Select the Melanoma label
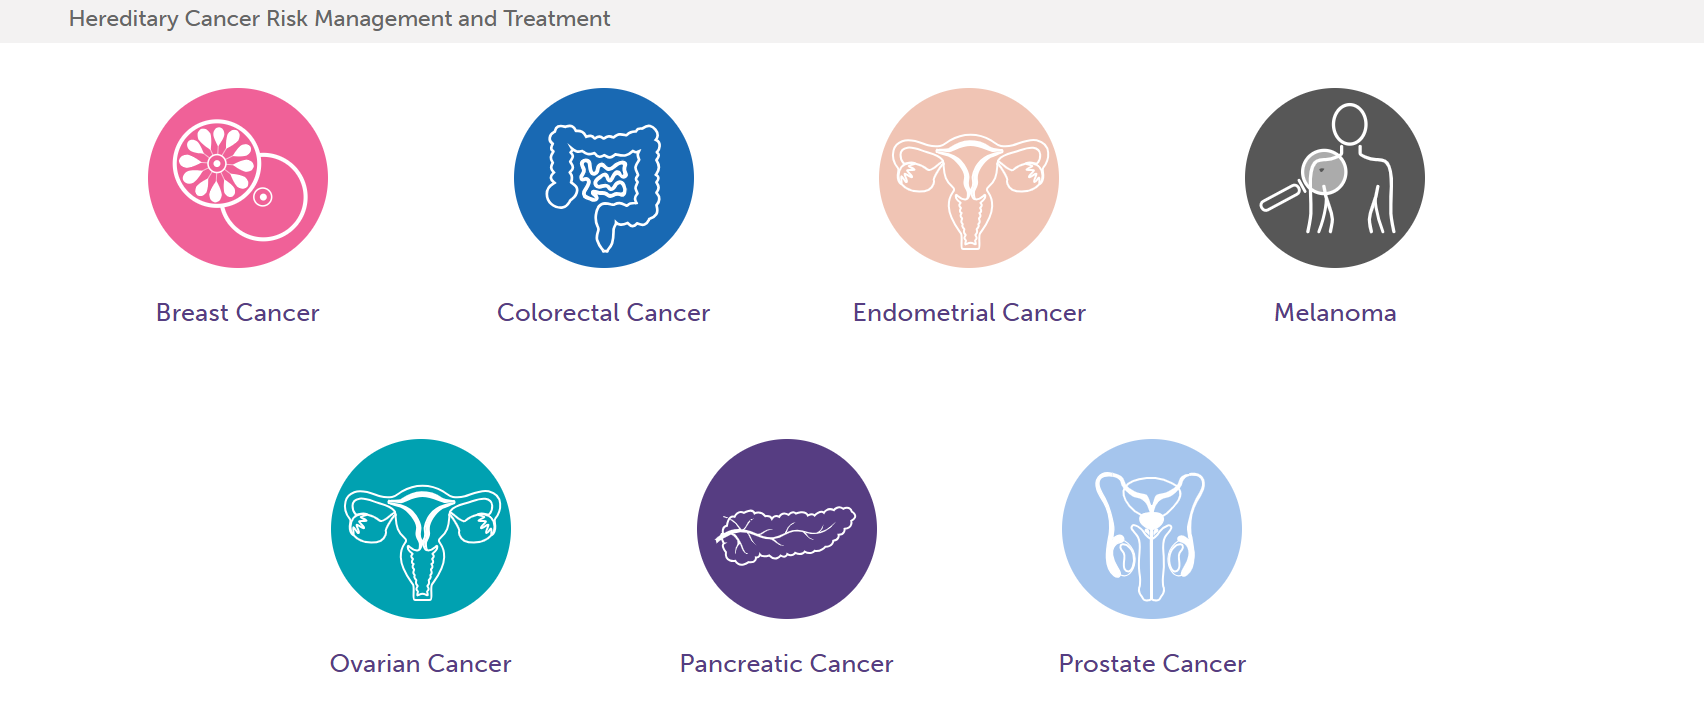This screenshot has width=1704, height=713. pos(1335,312)
